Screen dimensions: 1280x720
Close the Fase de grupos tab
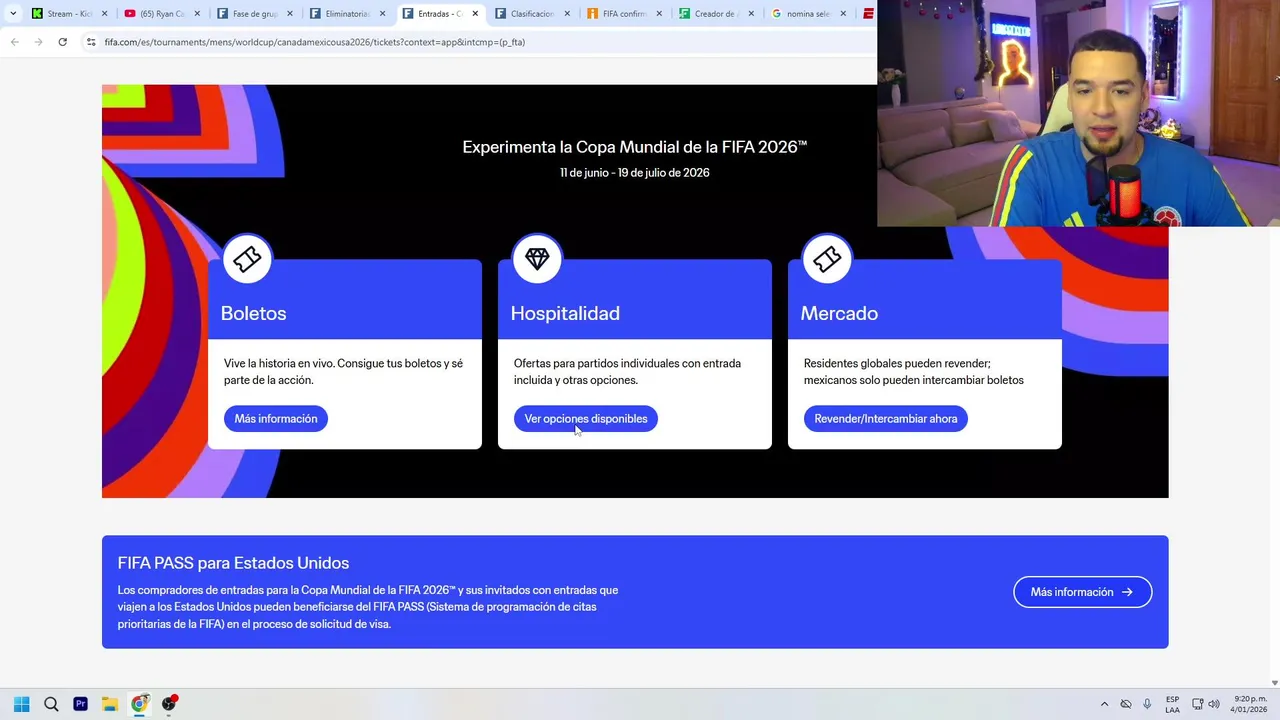click(290, 14)
